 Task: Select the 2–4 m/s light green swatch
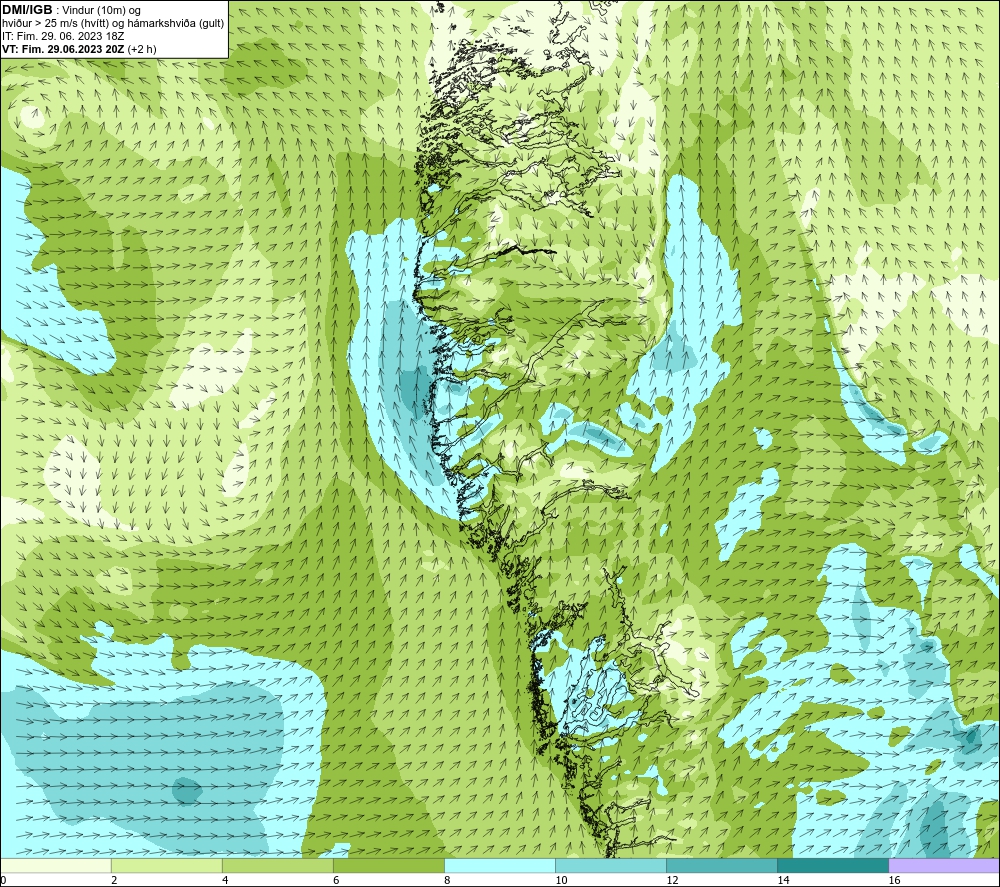[167, 866]
